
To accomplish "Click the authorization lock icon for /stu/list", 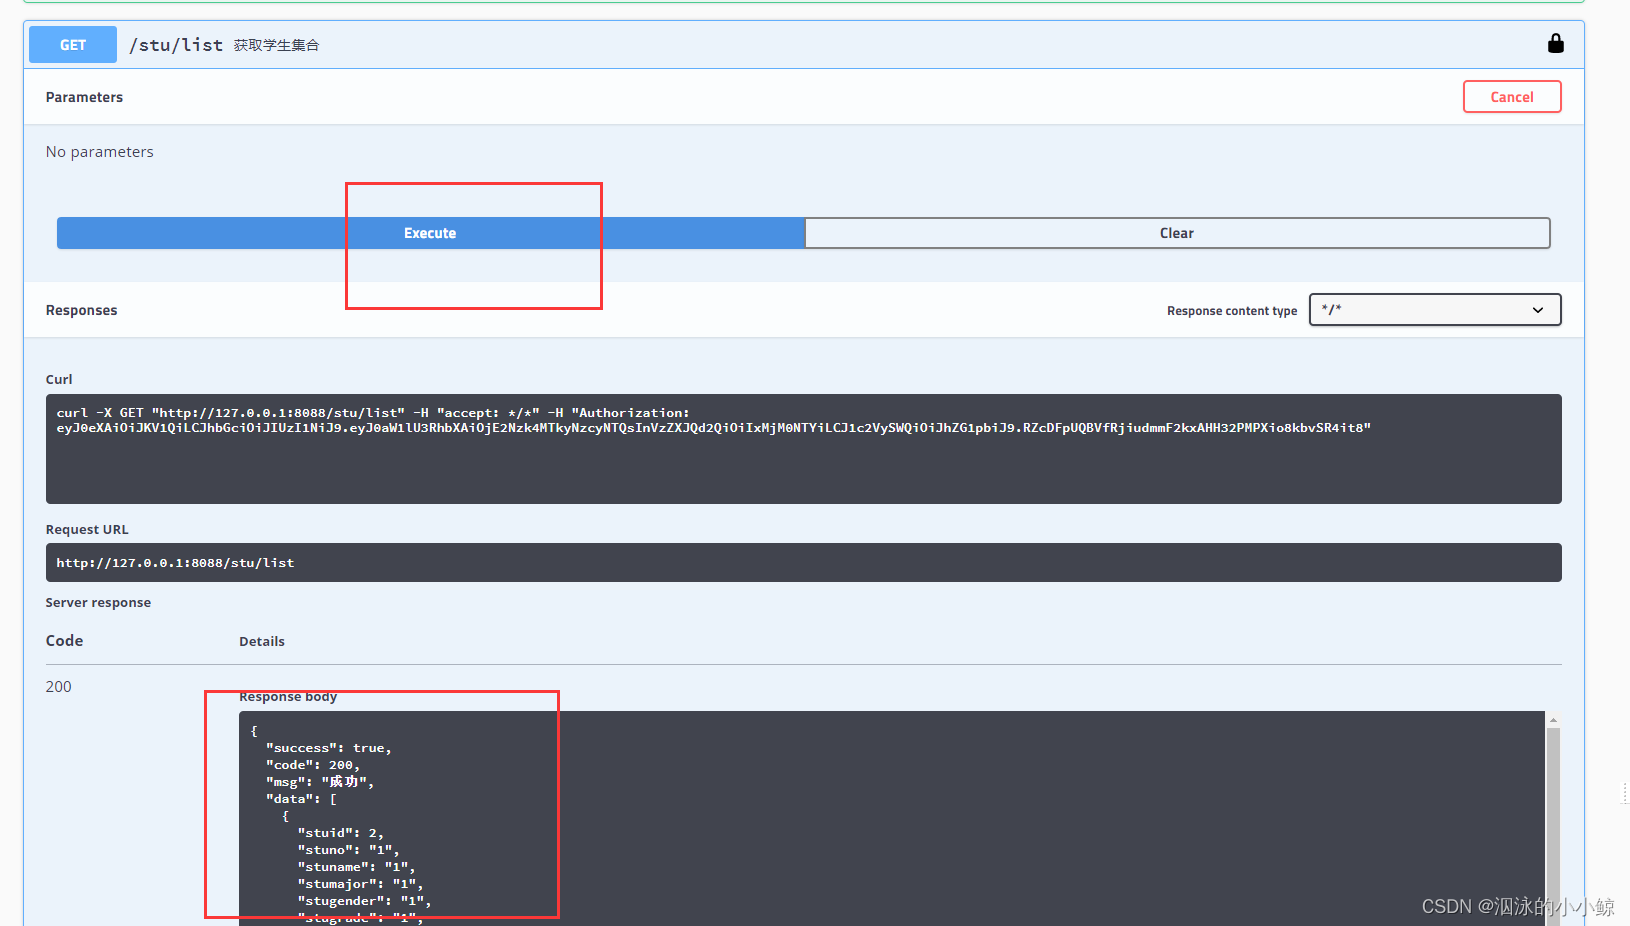I will click(x=1555, y=43).
